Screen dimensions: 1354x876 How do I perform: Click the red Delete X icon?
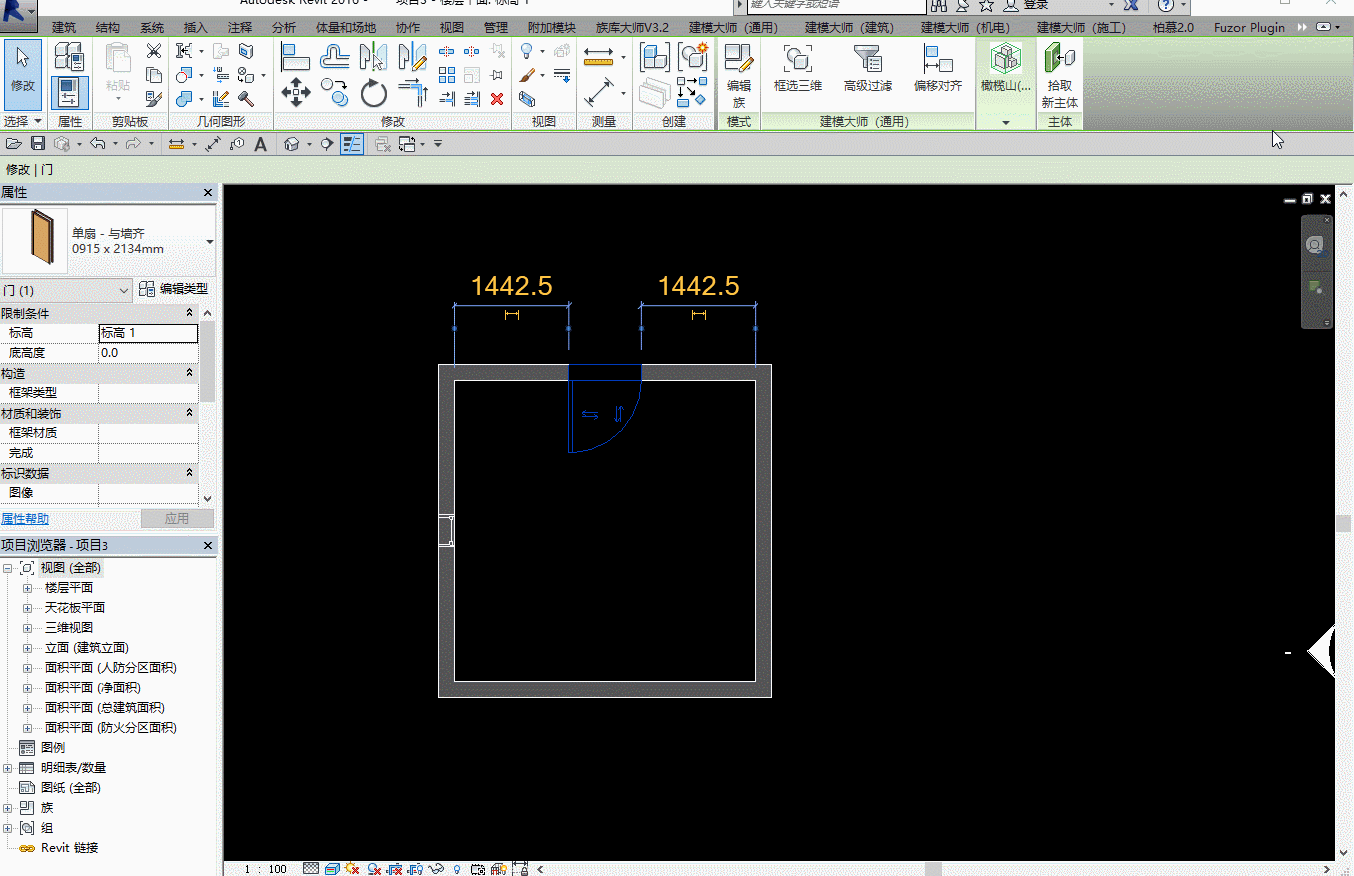coord(497,98)
